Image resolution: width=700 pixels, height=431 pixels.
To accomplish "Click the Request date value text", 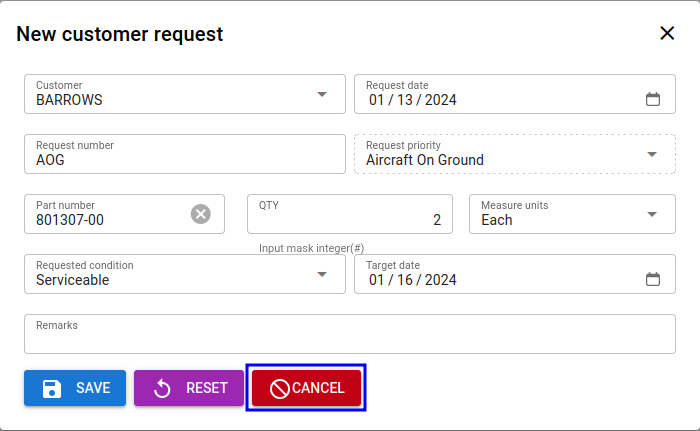I will pyautogui.click(x=412, y=100).
